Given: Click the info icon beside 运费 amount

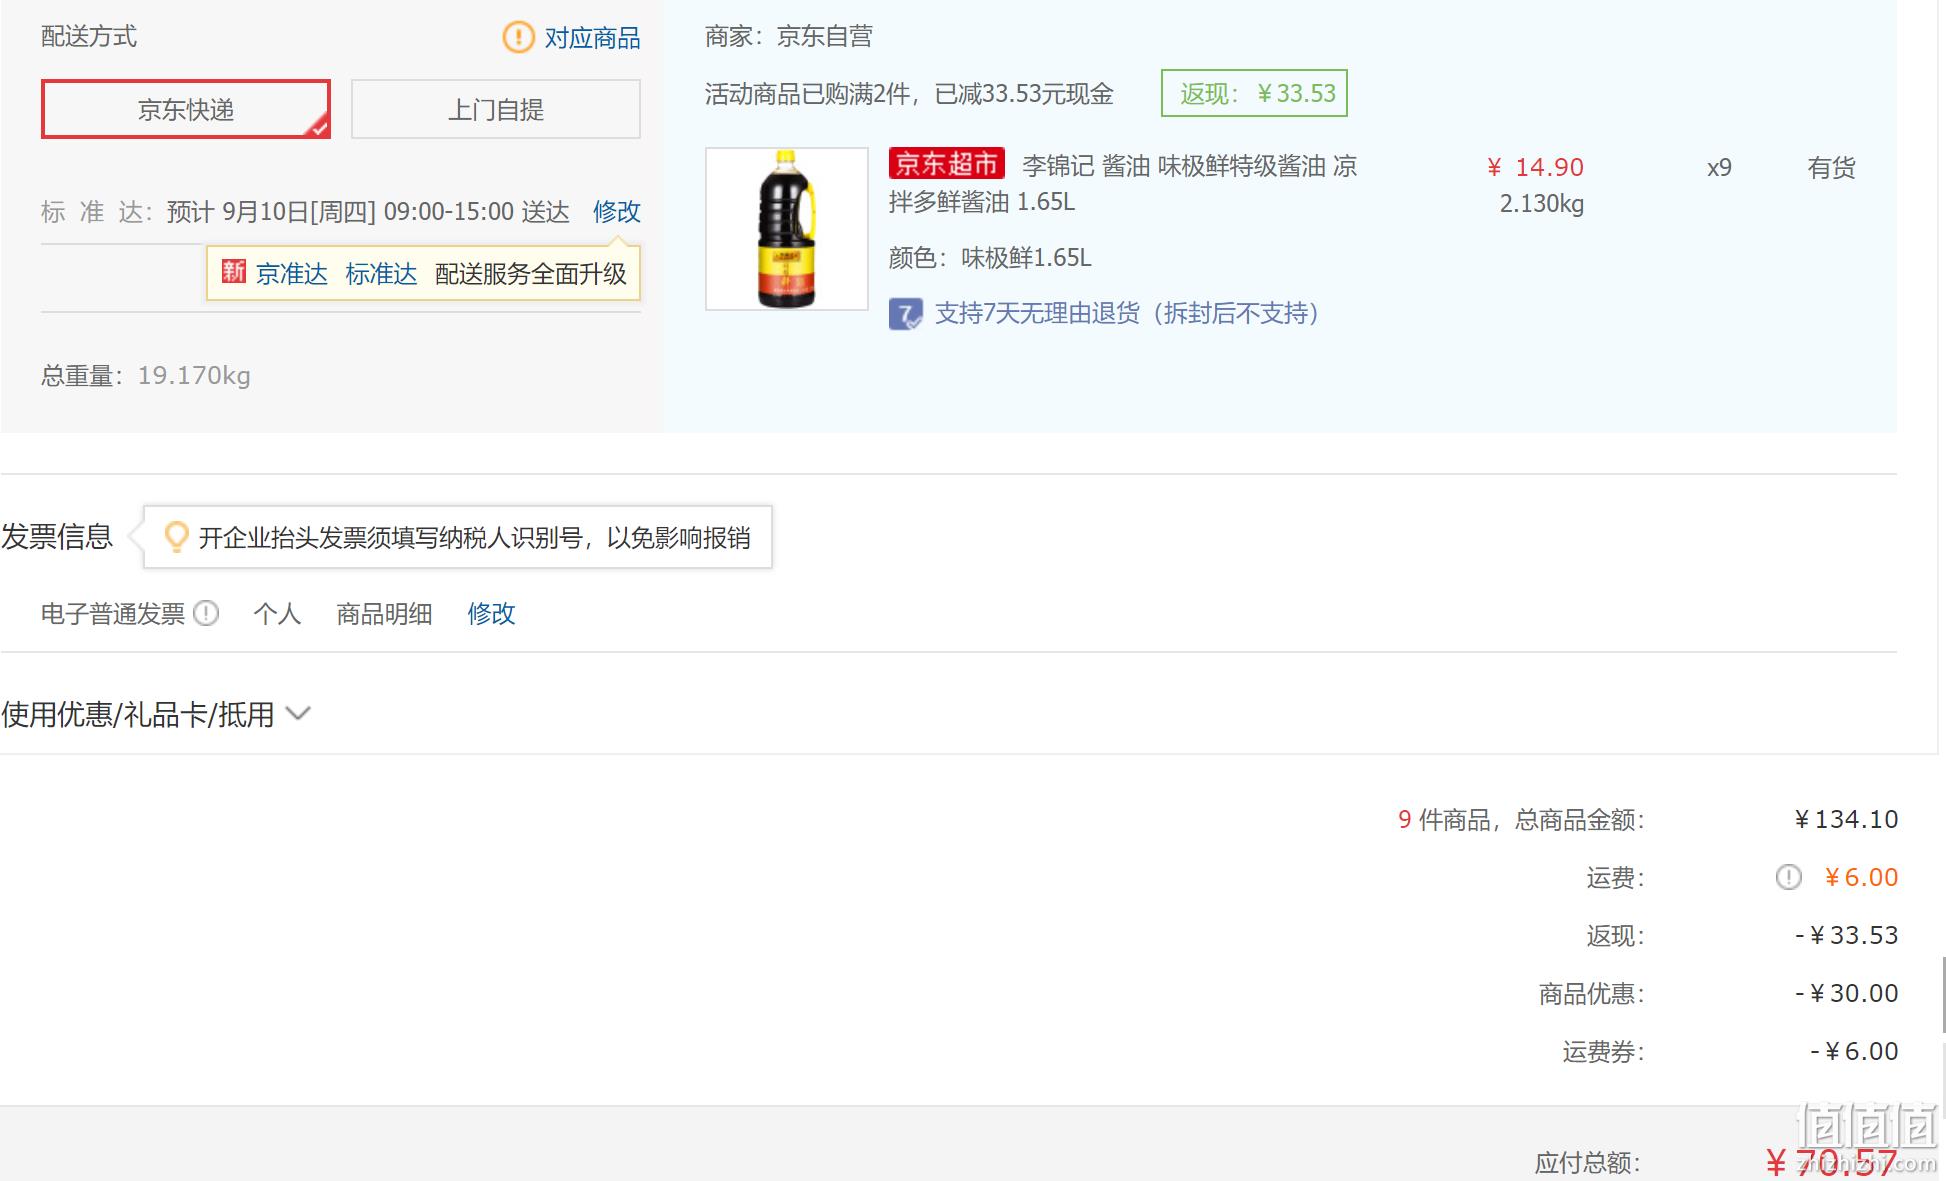Looking at the screenshot, I should click(x=1788, y=878).
